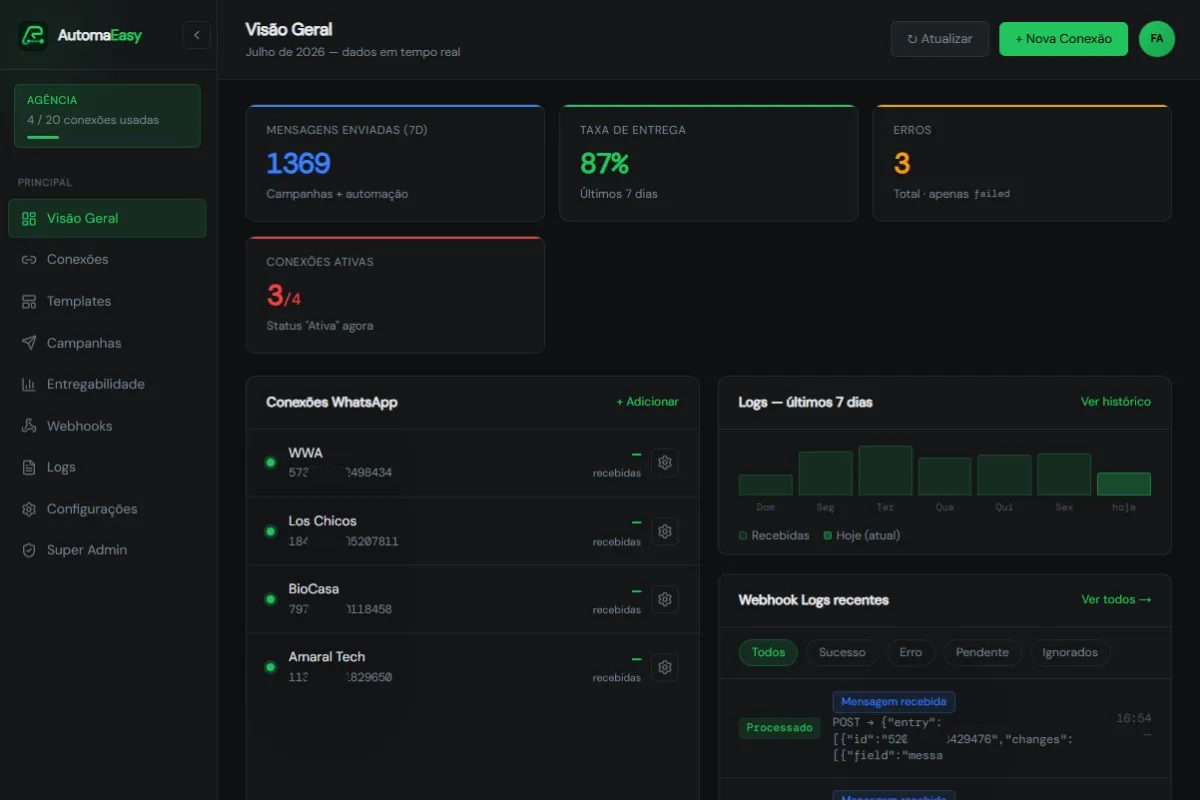Viewport: 1200px width, 800px height.
Task: Click the Campanhas paper plane icon
Action: coord(29,343)
